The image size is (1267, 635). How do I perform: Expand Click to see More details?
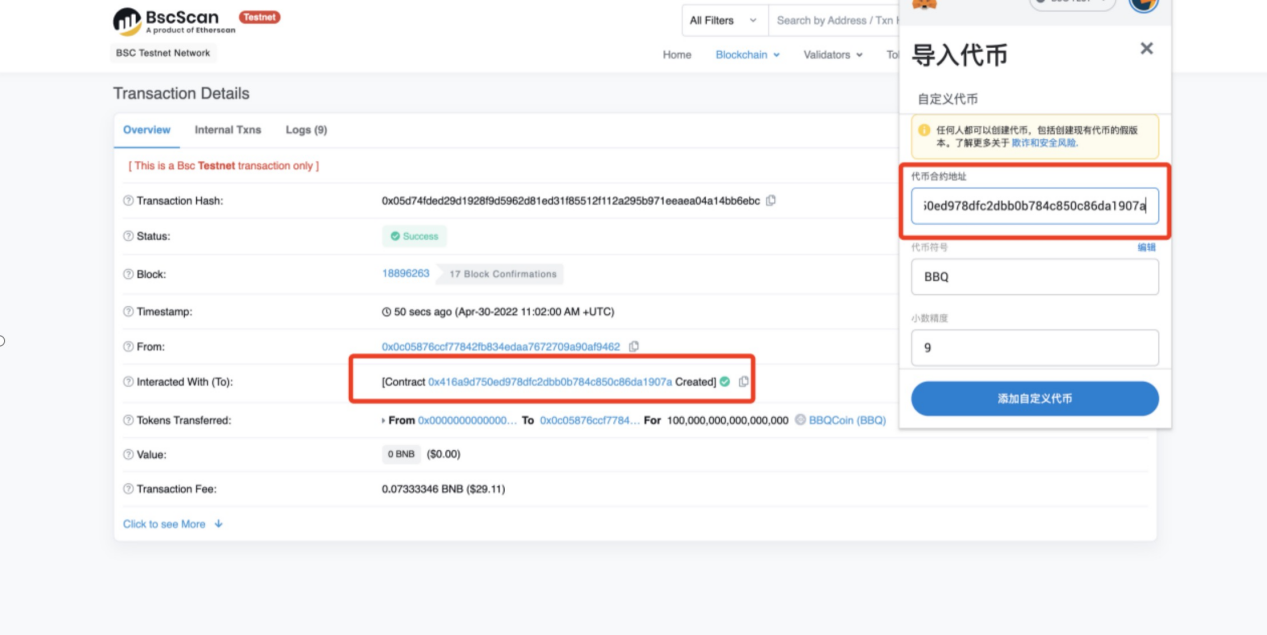point(173,524)
